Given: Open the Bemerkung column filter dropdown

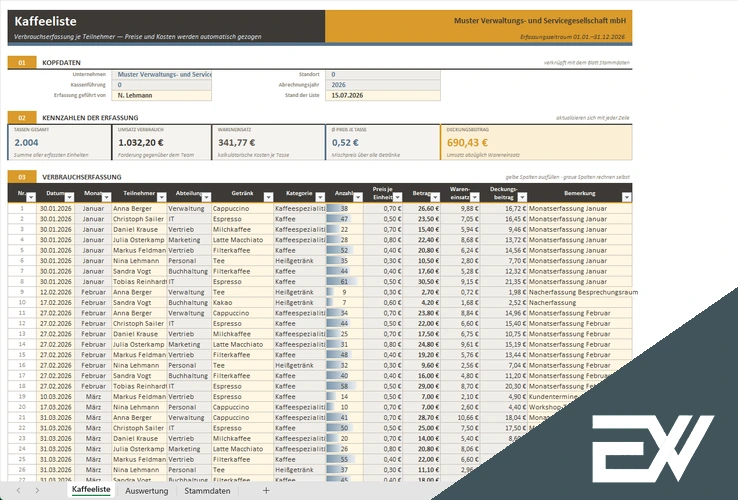Looking at the screenshot, I should pos(626,197).
